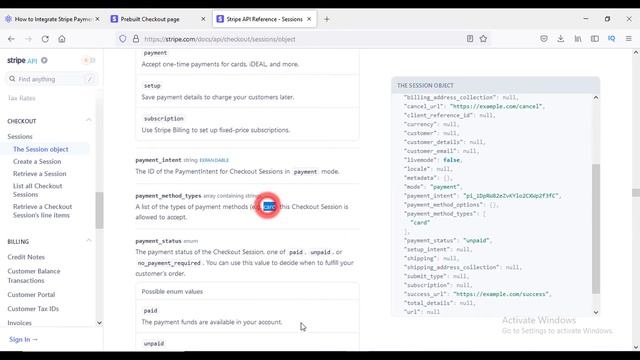Show sidebars toolbar icon
This screenshot has width=640, height=360.
595,39
